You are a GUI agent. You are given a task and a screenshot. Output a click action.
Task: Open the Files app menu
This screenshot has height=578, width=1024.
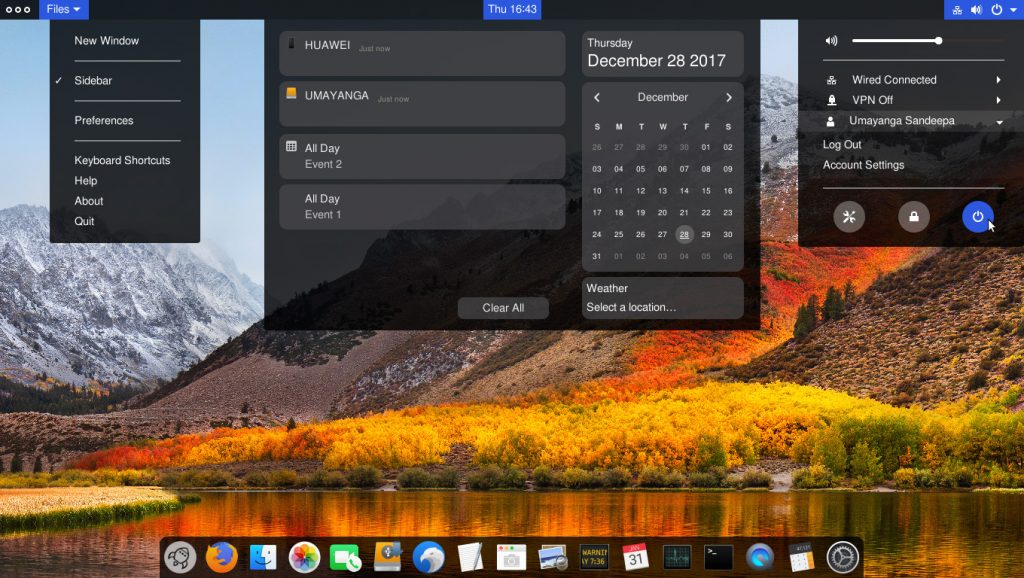point(63,9)
